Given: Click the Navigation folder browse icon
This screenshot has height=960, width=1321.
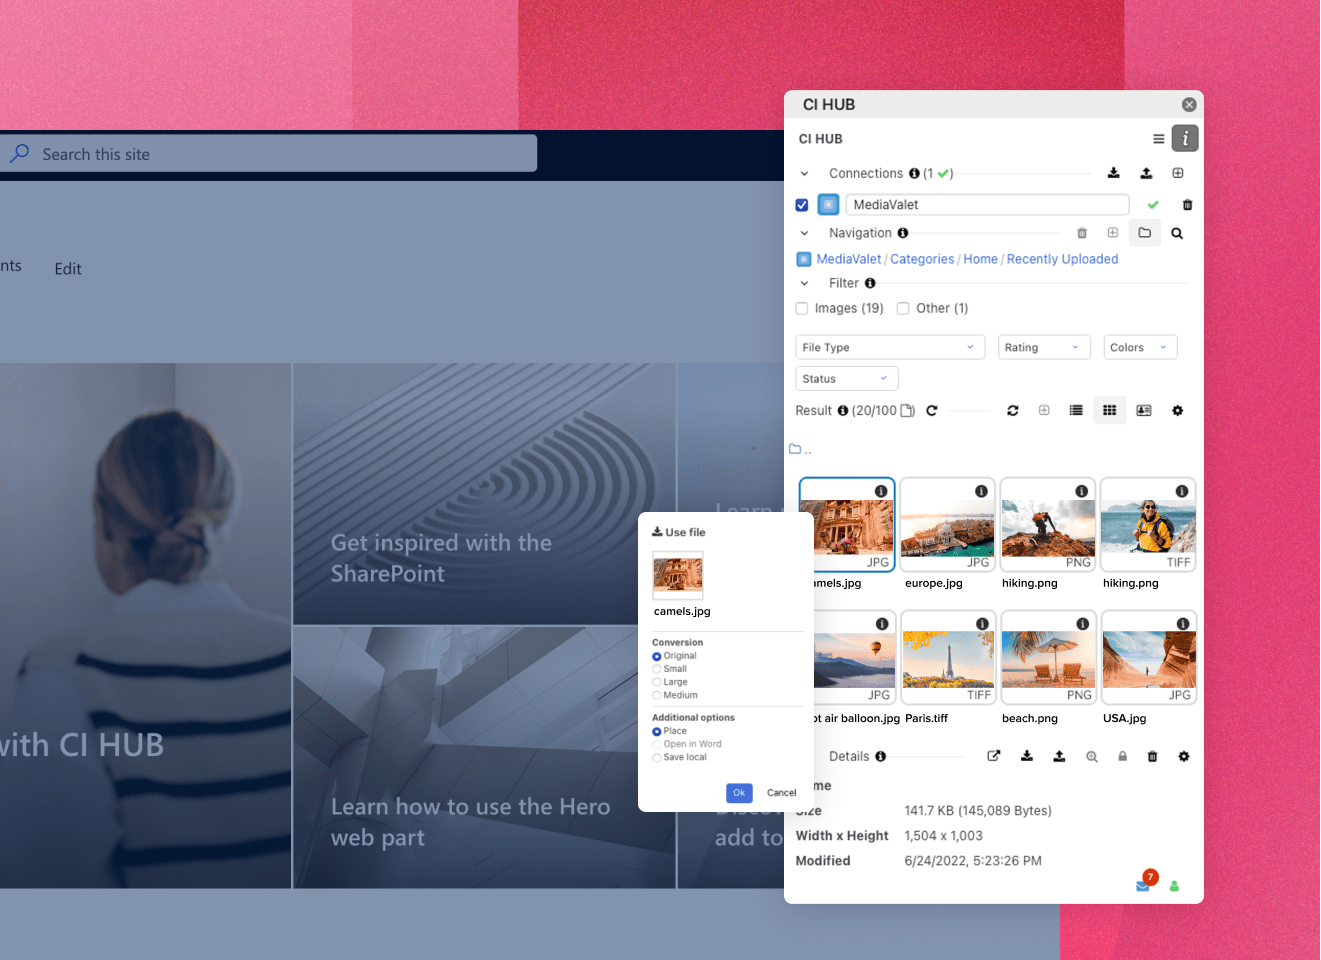Looking at the screenshot, I should [1145, 233].
